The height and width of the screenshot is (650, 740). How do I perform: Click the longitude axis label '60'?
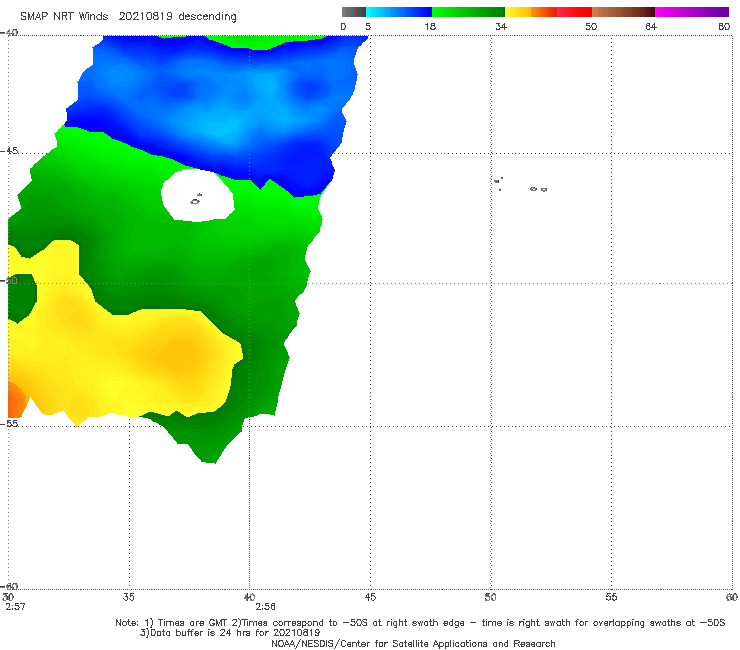(x=732, y=597)
